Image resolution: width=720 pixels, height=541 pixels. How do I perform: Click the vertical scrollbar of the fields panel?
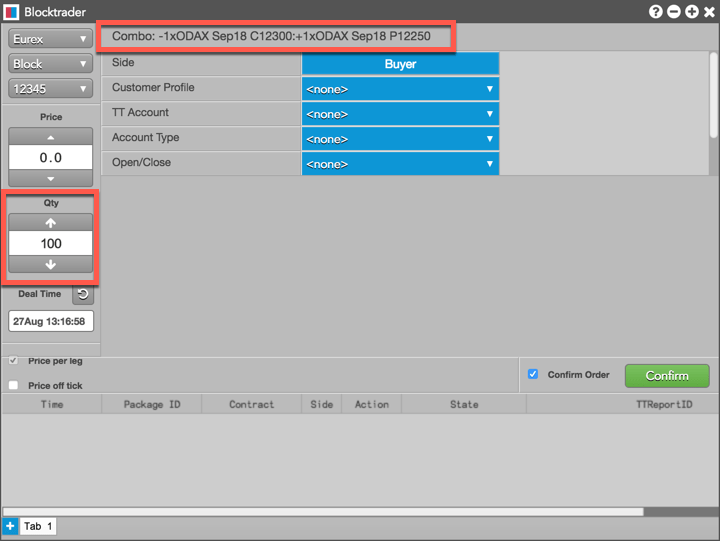coord(713,96)
